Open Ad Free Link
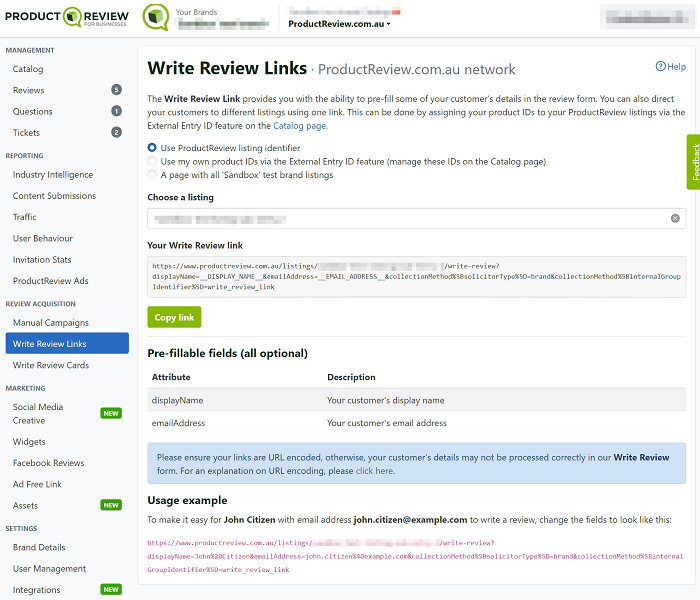Screen dimensions: 700x600 [38, 484]
